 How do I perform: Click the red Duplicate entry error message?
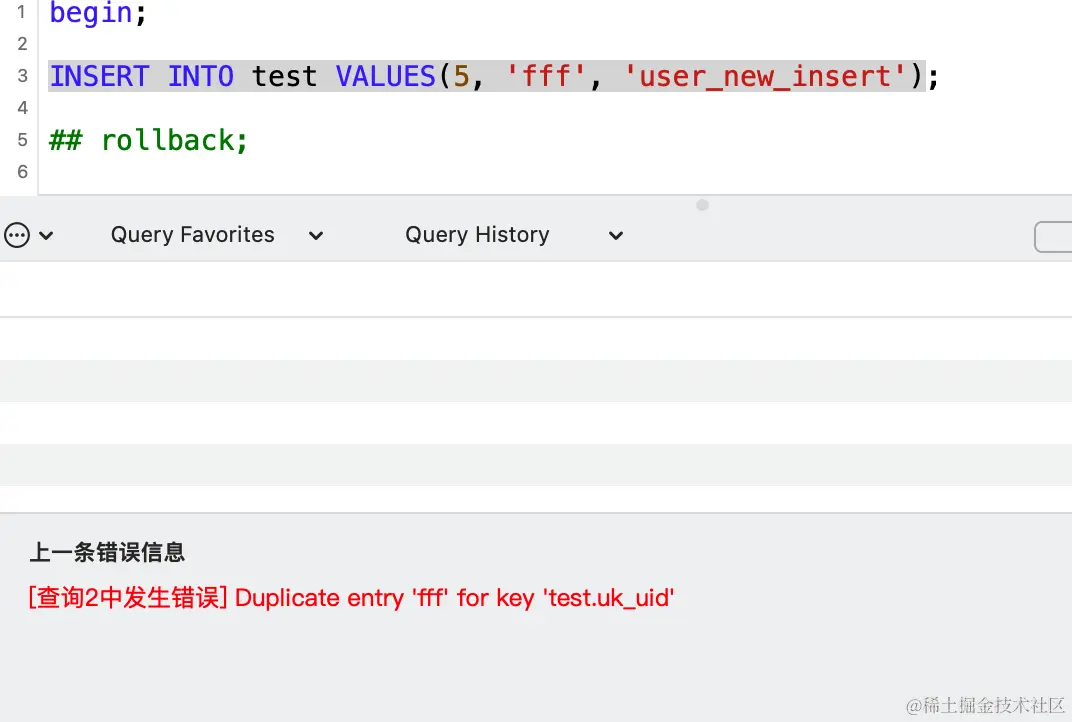click(351, 598)
